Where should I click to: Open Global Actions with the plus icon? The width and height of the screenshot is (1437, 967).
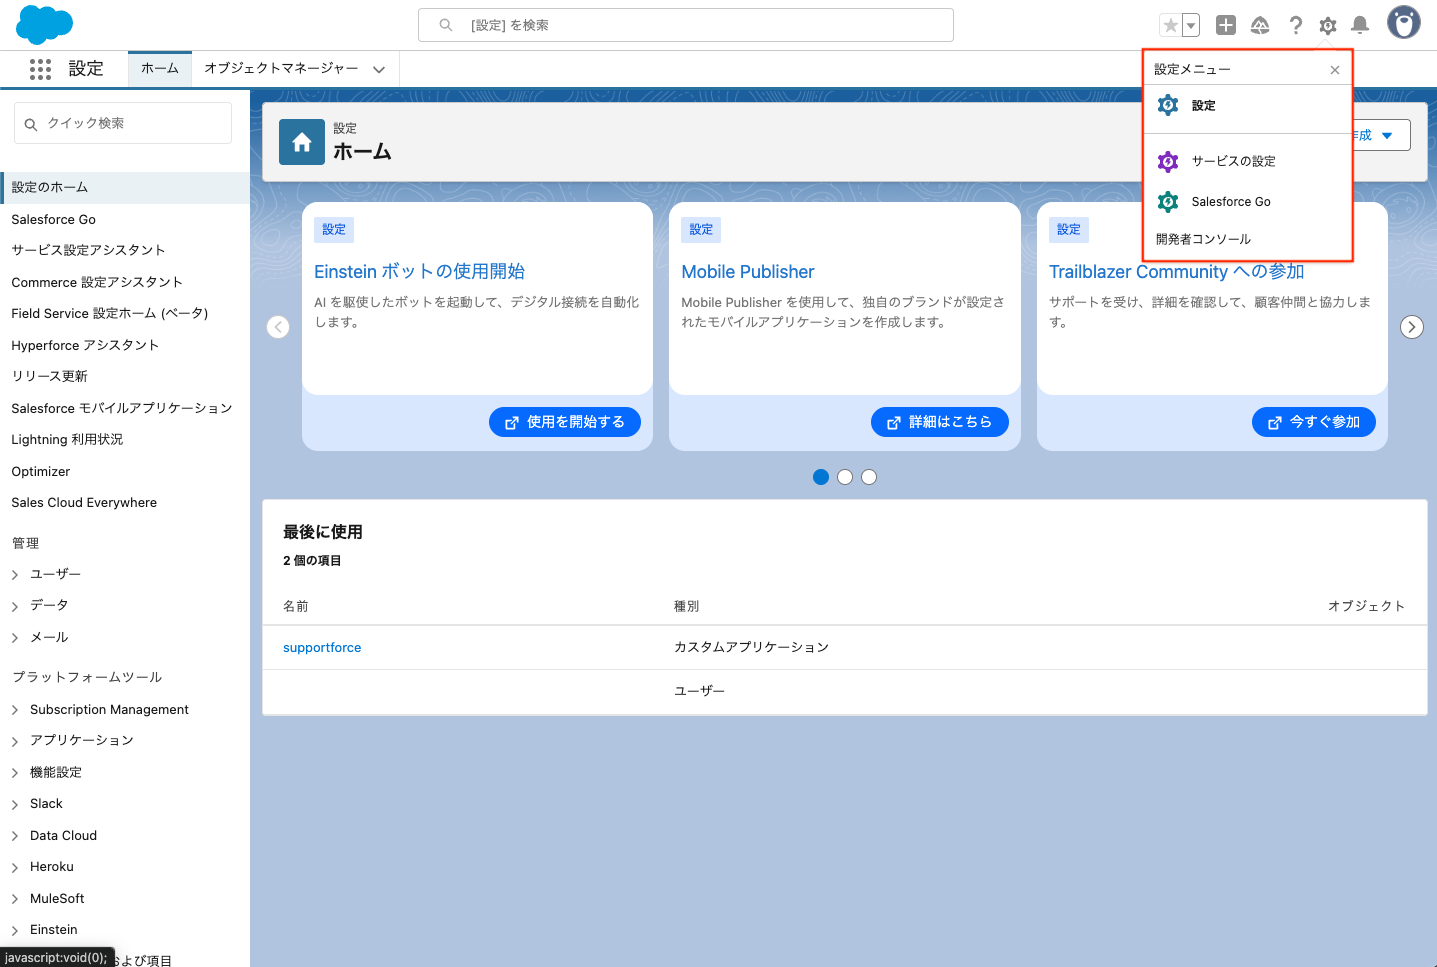click(x=1225, y=25)
